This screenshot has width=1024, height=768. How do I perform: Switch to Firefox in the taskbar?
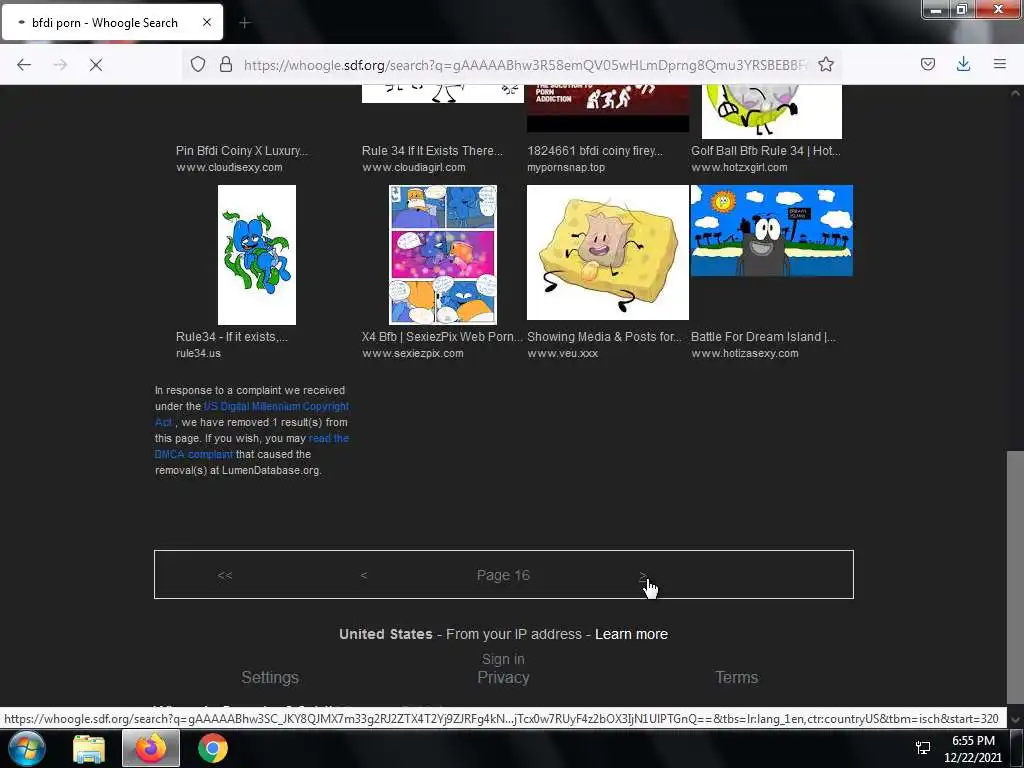click(151, 748)
